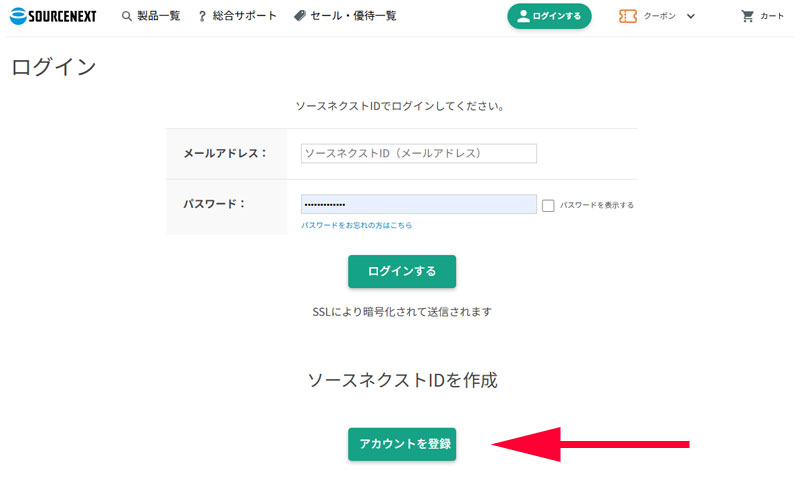800x500 pixels.
Task: Click the magnifier icon beside 製品一覧
Action: point(126,16)
